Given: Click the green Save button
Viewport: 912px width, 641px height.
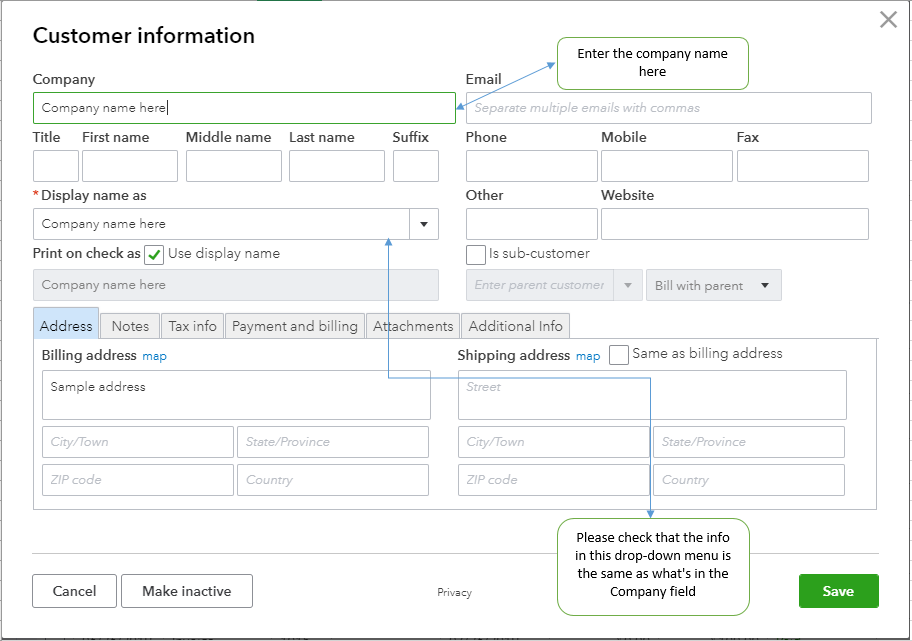Looking at the screenshot, I should (838, 591).
